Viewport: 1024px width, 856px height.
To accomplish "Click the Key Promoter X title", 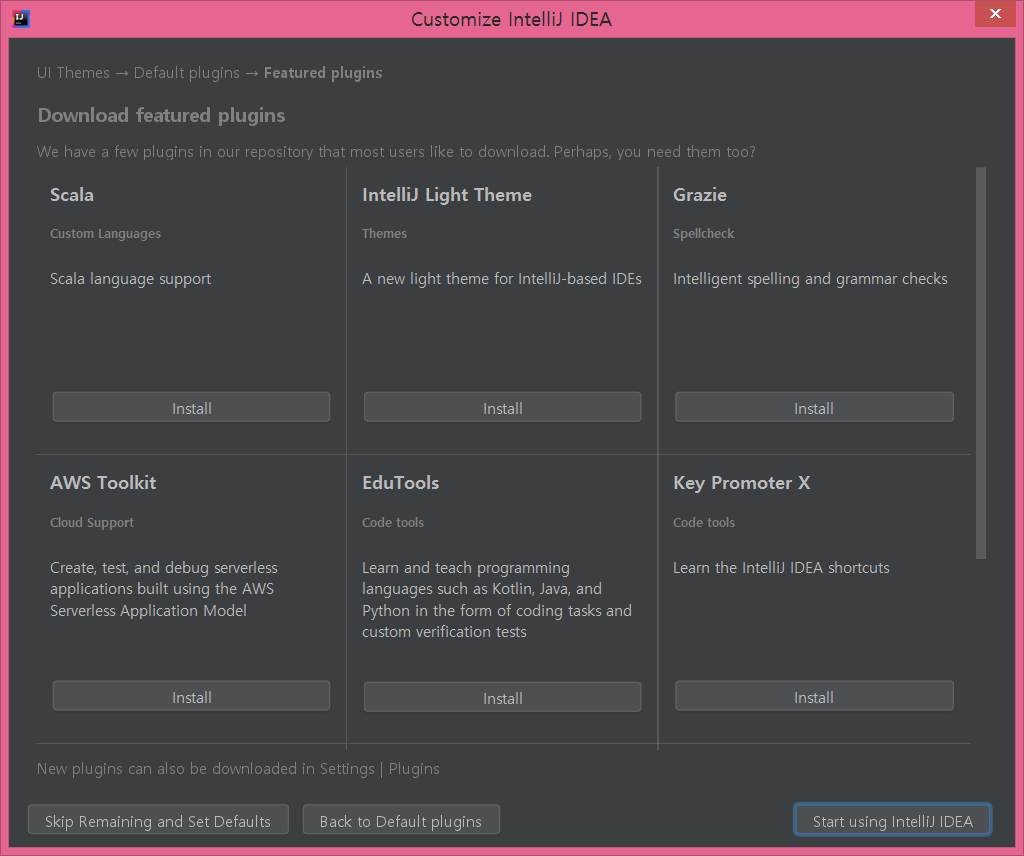I will (x=742, y=483).
